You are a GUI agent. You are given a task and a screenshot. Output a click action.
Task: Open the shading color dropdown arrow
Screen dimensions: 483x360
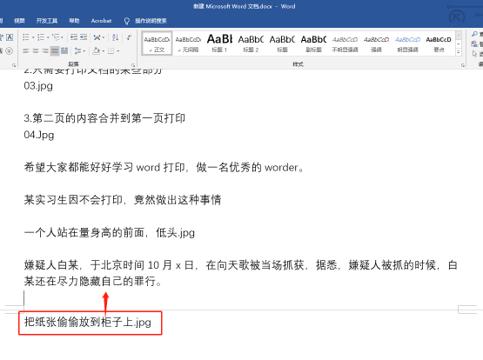point(103,51)
